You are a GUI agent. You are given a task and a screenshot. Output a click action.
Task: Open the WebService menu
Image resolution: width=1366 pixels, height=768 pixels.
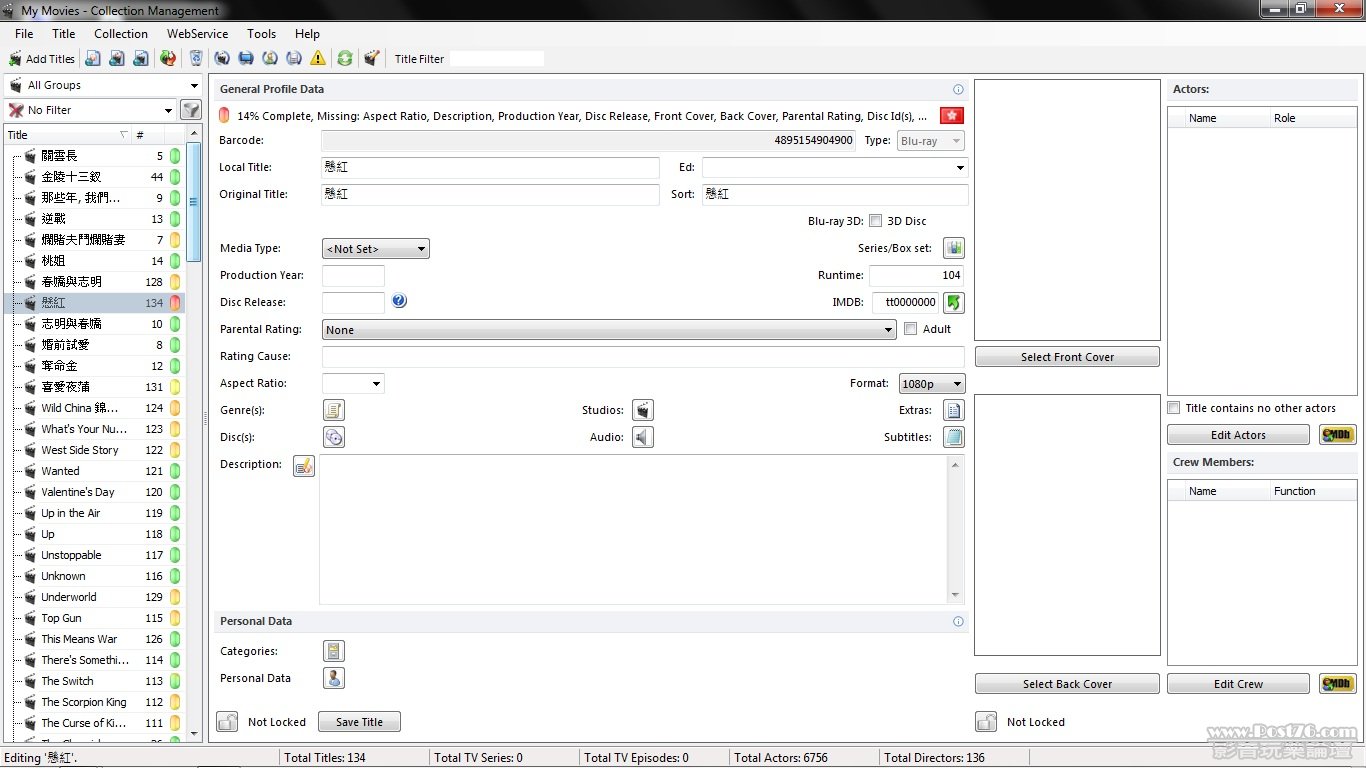click(x=197, y=34)
